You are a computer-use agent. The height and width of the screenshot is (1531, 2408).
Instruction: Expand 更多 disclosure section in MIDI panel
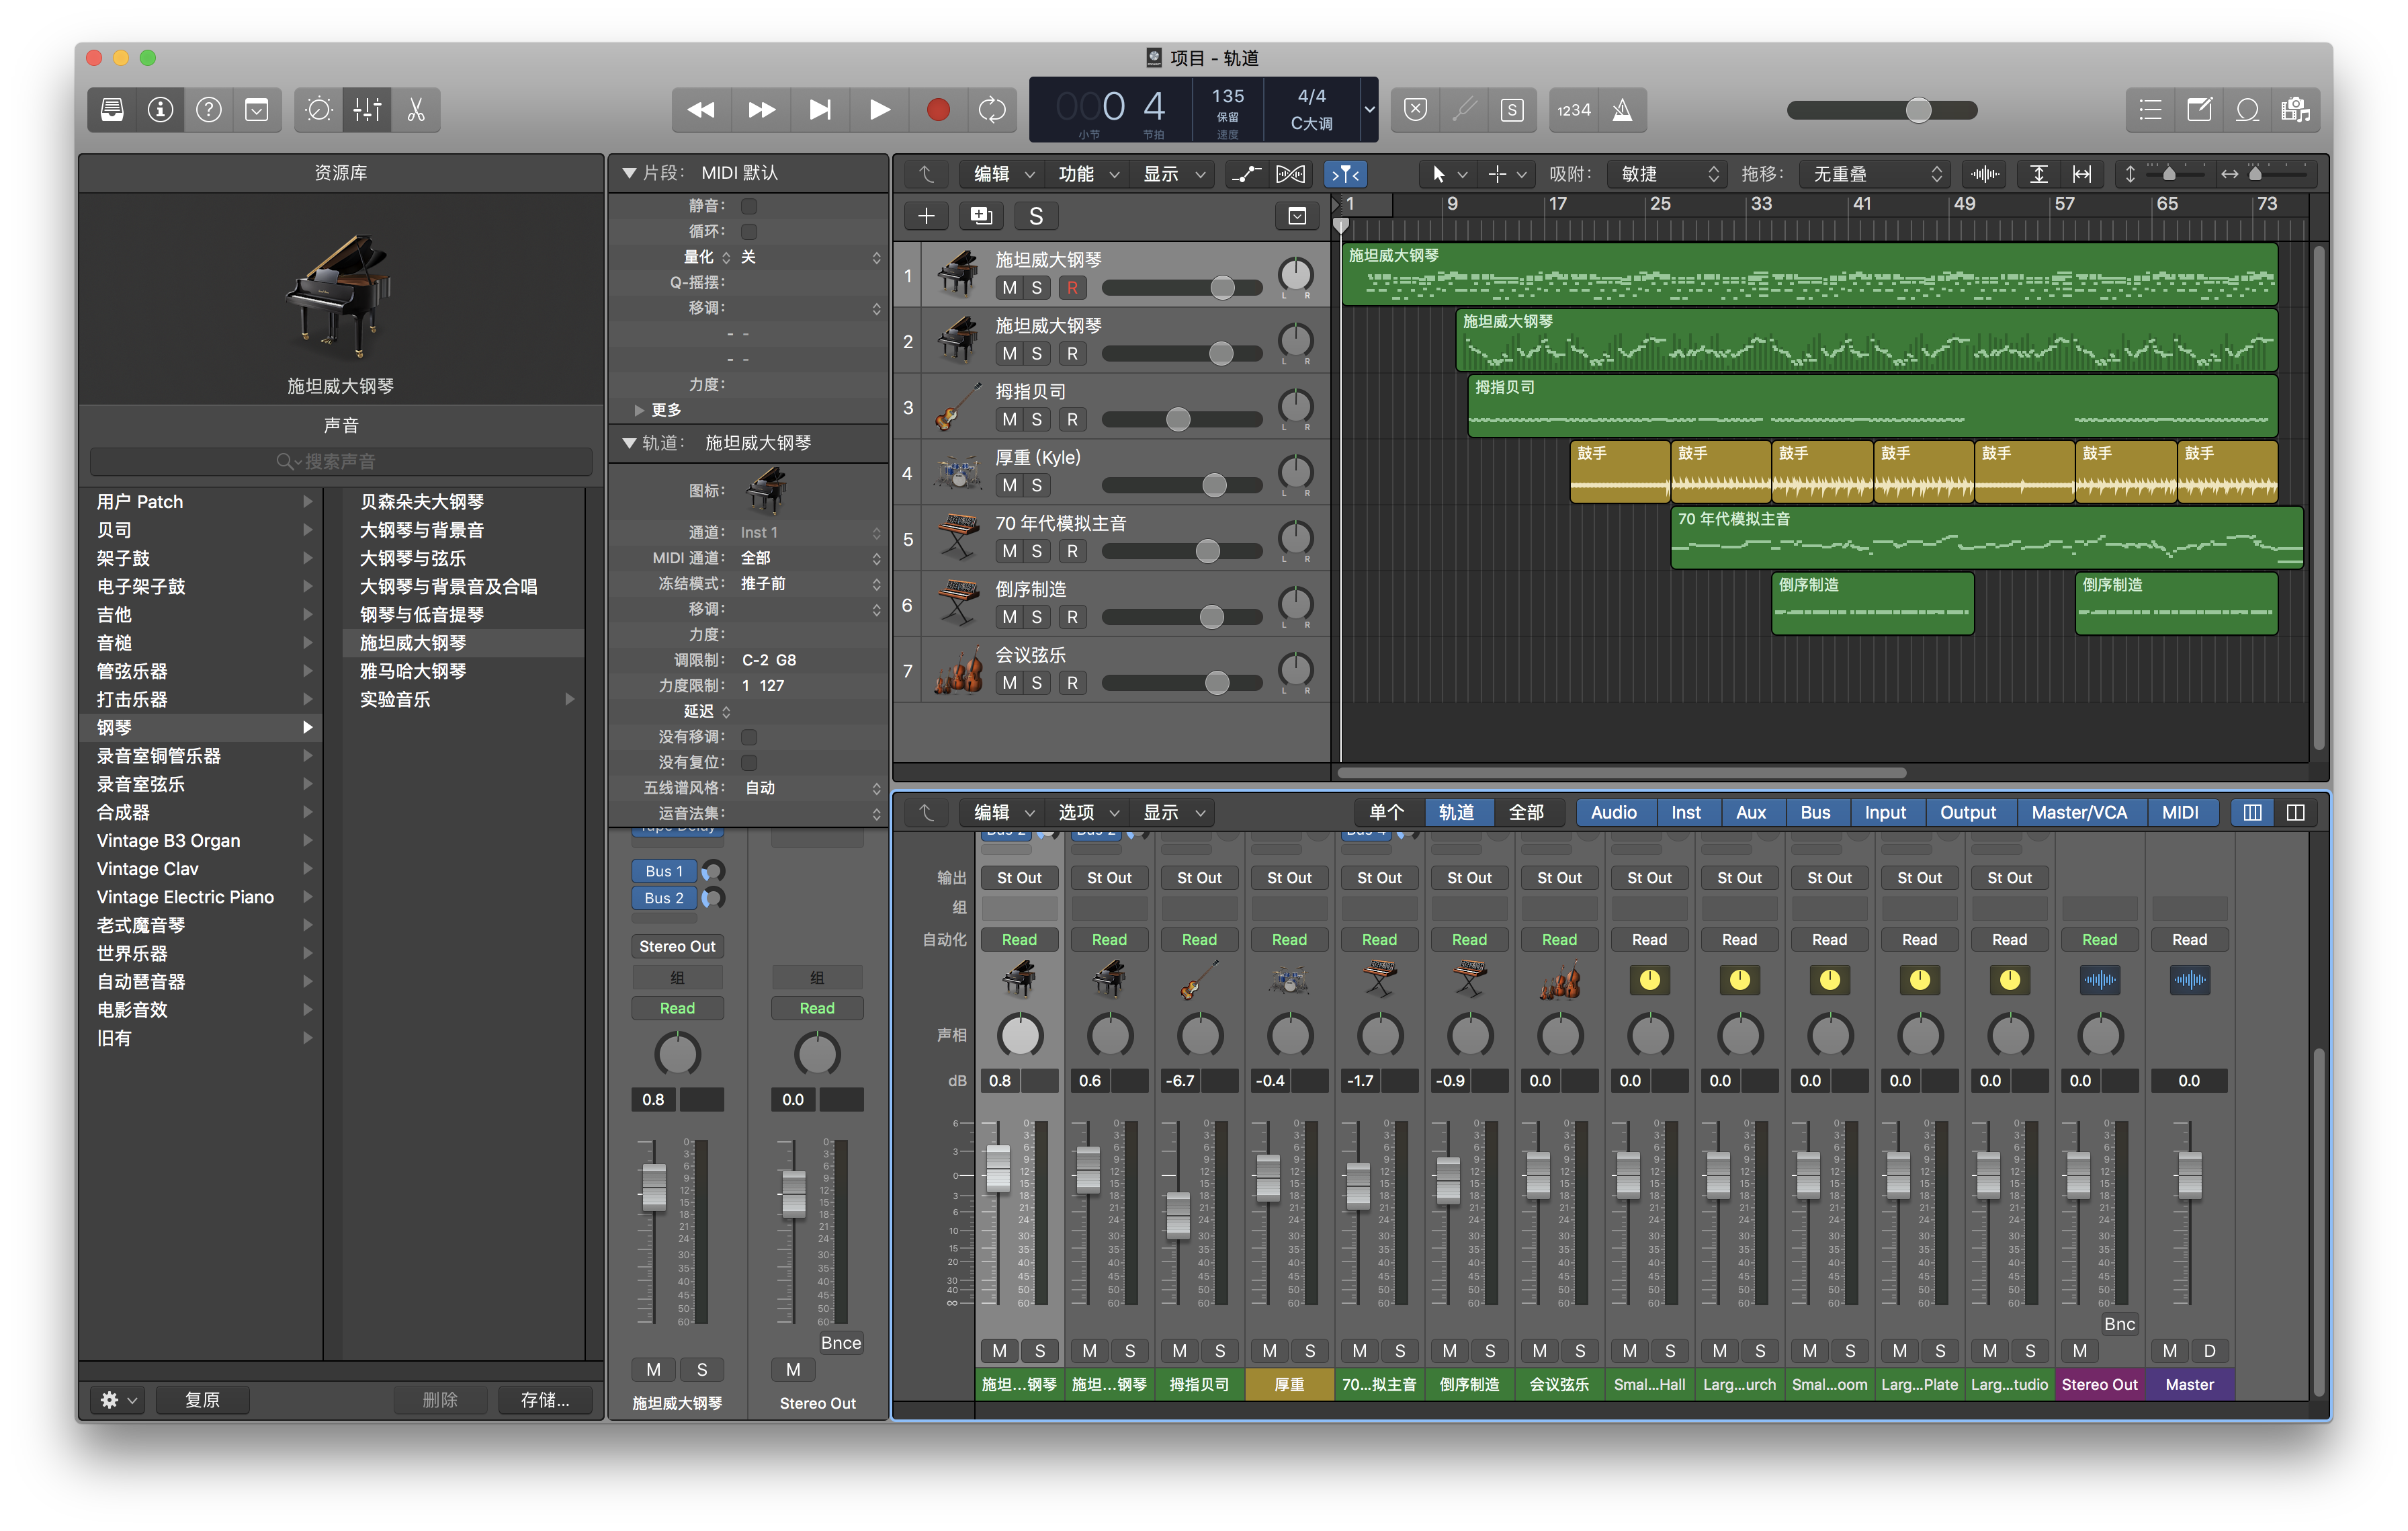pyautogui.click(x=637, y=411)
